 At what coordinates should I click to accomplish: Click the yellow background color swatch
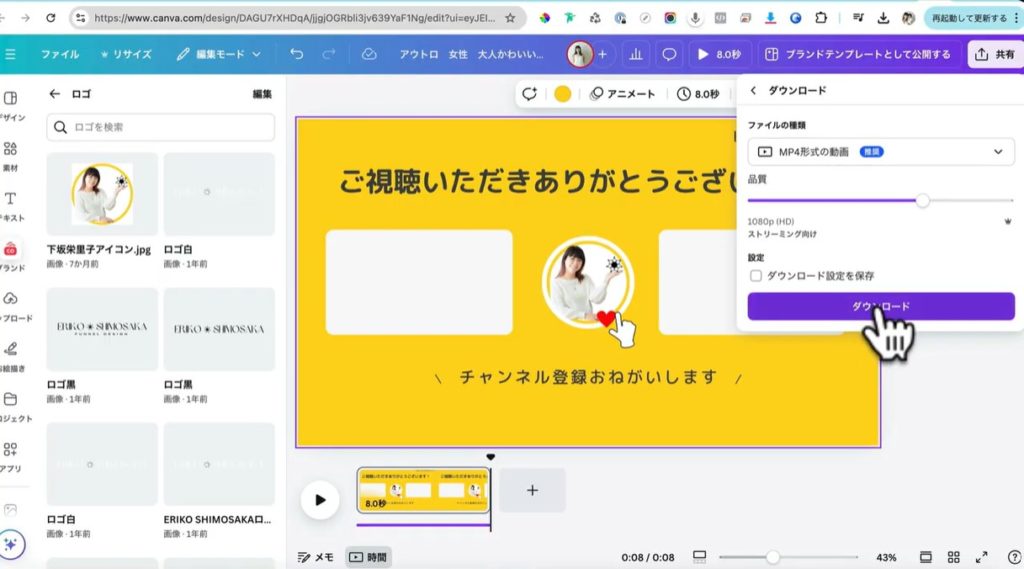pos(563,94)
